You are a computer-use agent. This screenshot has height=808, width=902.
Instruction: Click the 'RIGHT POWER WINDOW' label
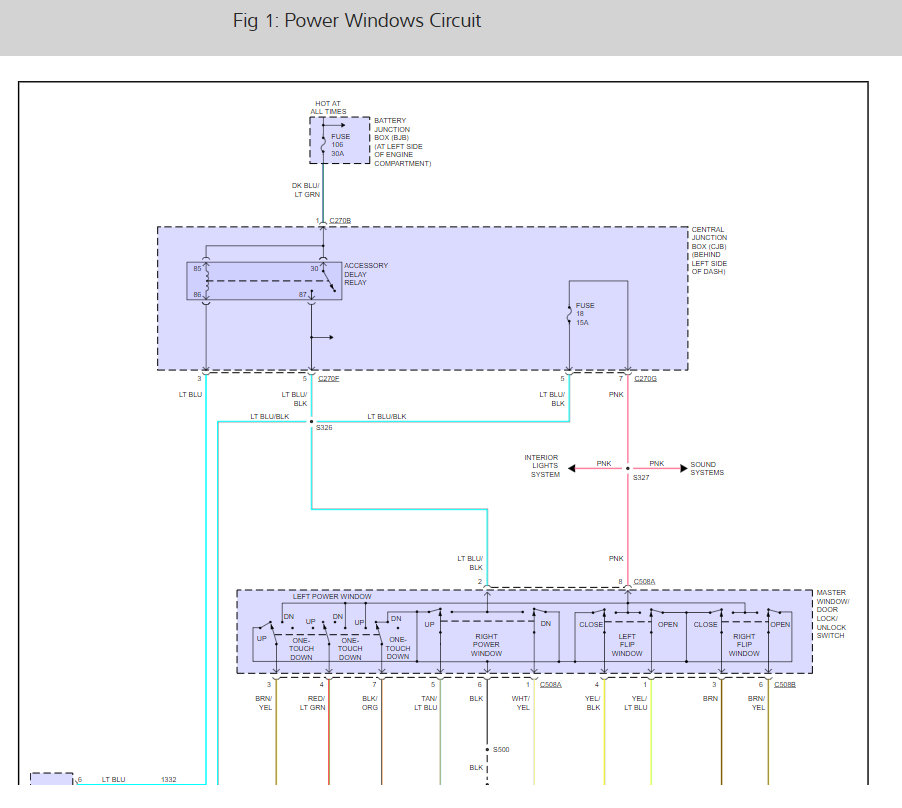pyautogui.click(x=486, y=645)
